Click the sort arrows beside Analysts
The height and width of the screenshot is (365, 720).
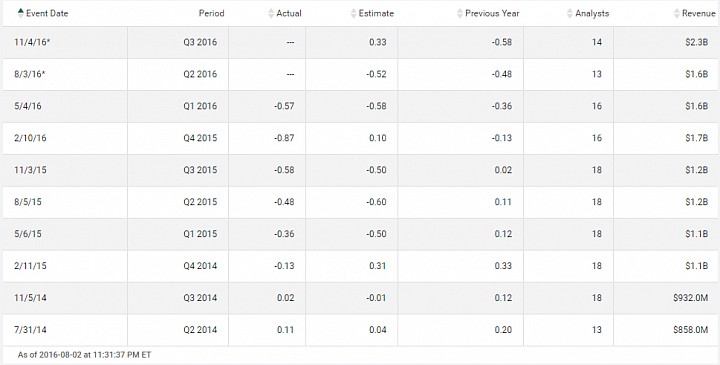point(570,13)
